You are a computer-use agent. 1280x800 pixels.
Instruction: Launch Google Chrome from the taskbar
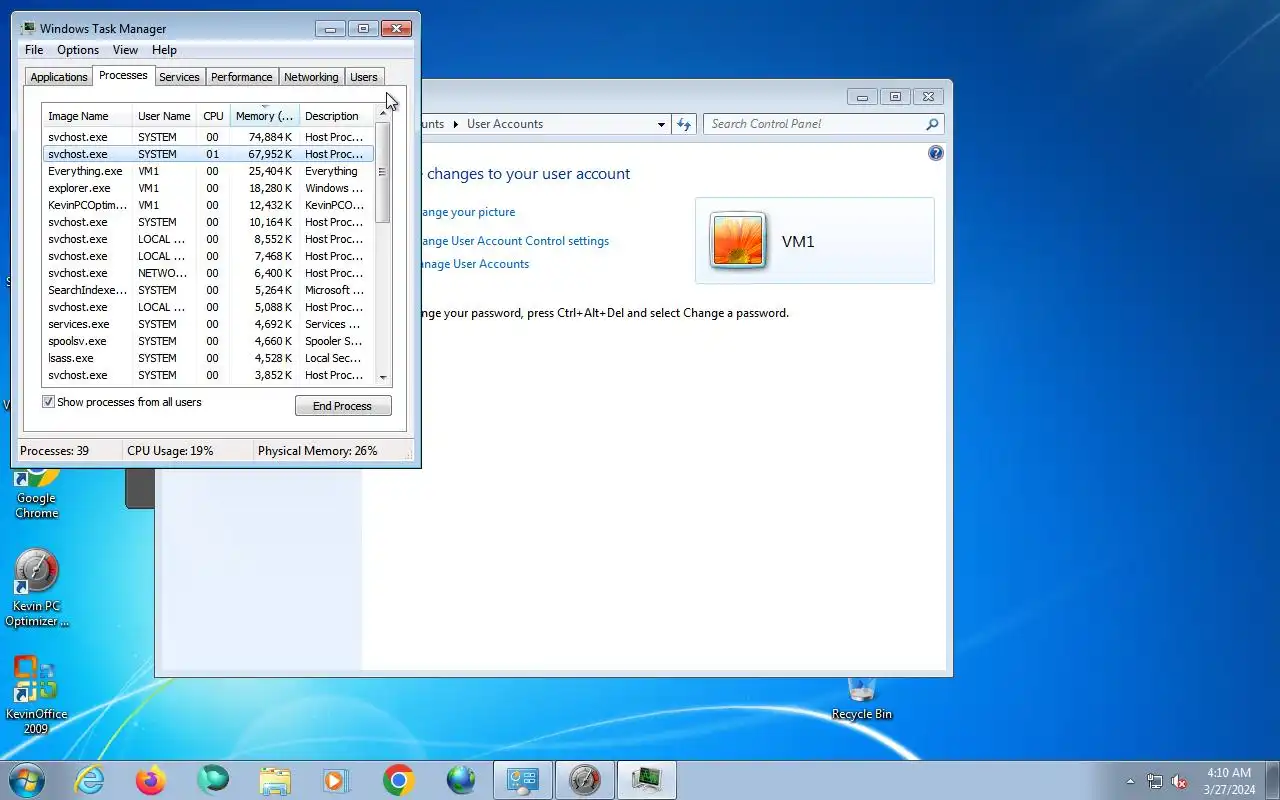[398, 780]
